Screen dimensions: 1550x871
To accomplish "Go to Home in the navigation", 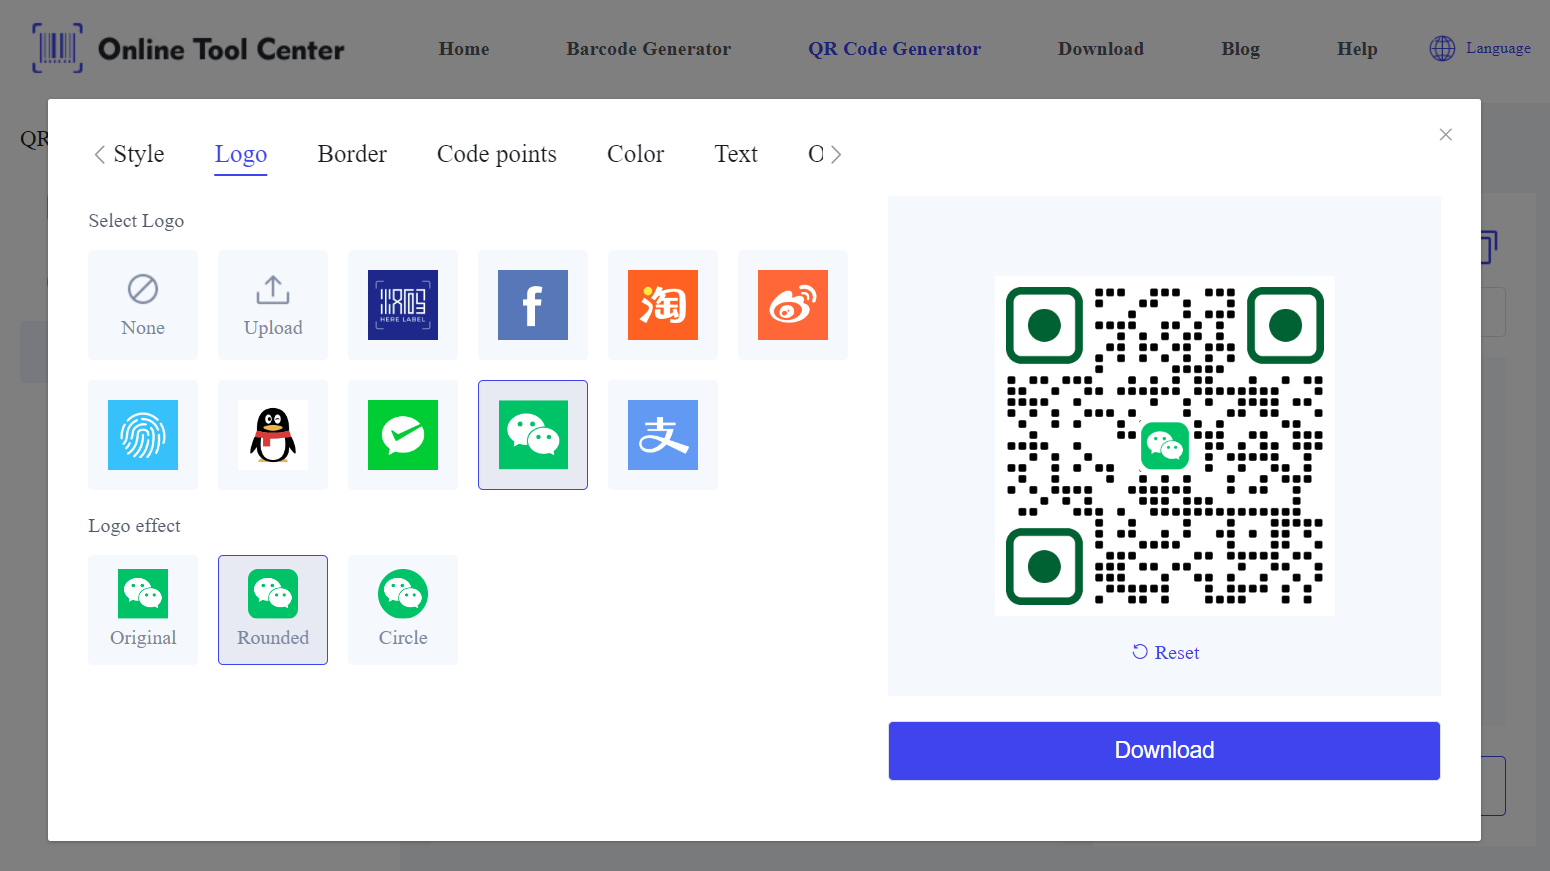I will point(464,49).
